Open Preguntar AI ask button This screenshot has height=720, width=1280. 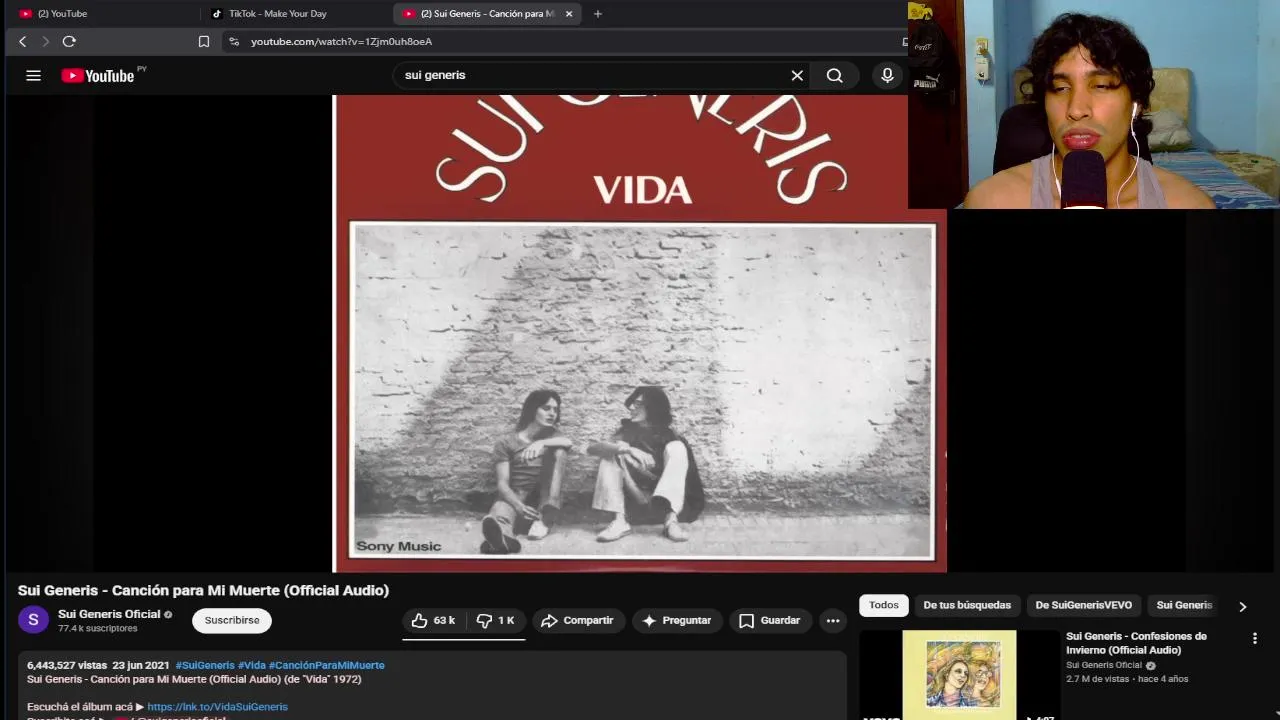tap(677, 620)
